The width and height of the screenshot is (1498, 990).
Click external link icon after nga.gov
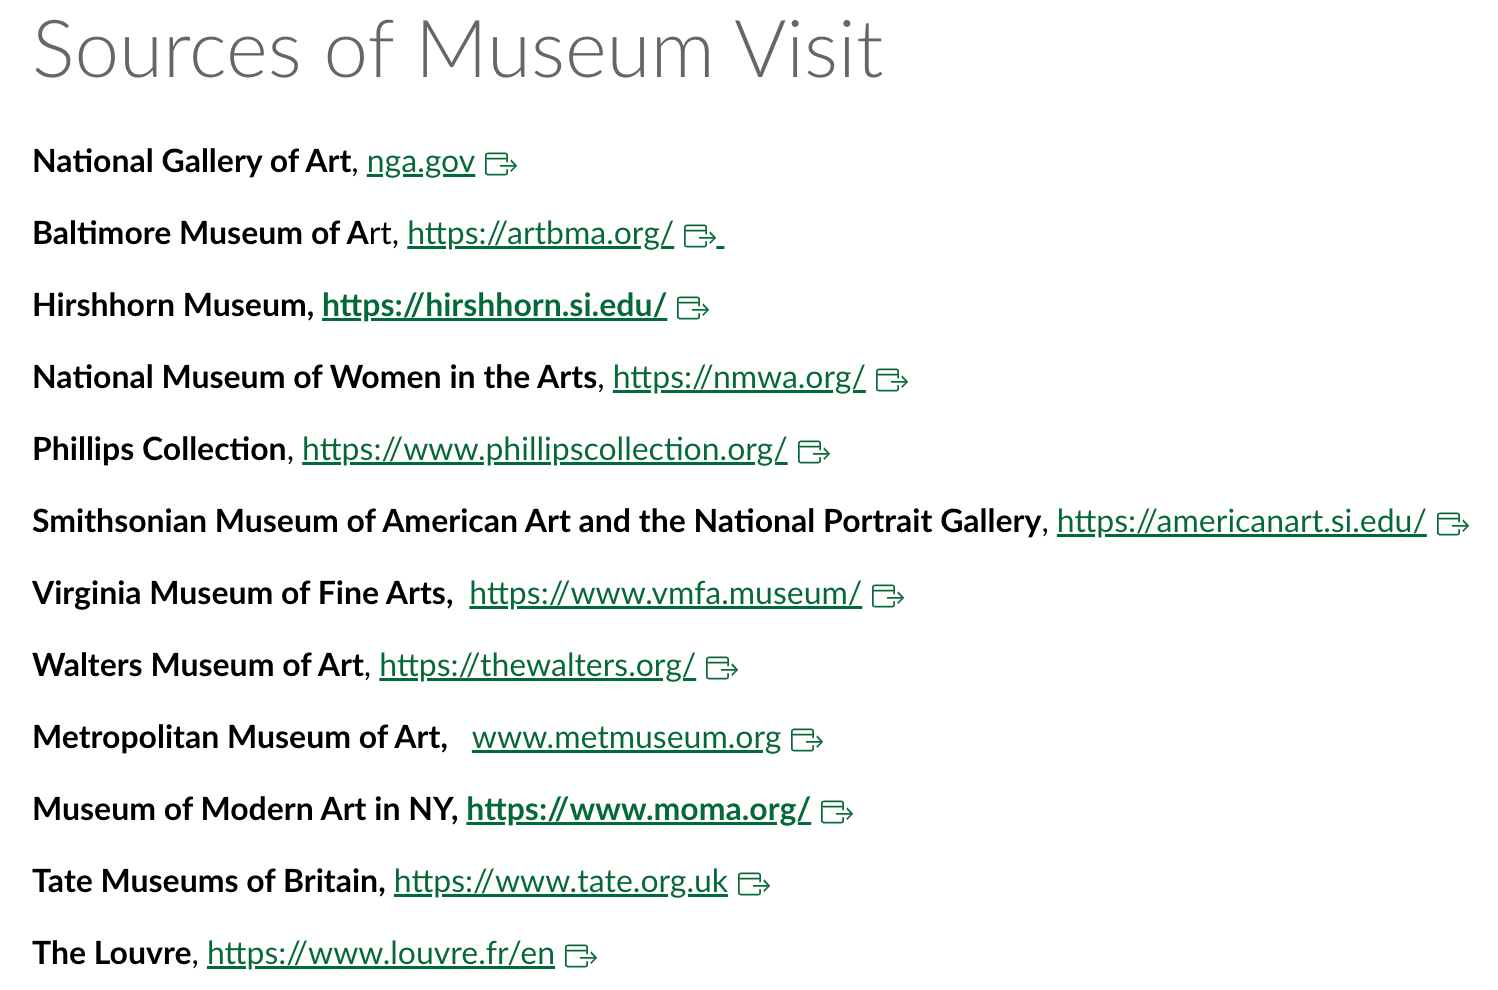[x=501, y=163]
